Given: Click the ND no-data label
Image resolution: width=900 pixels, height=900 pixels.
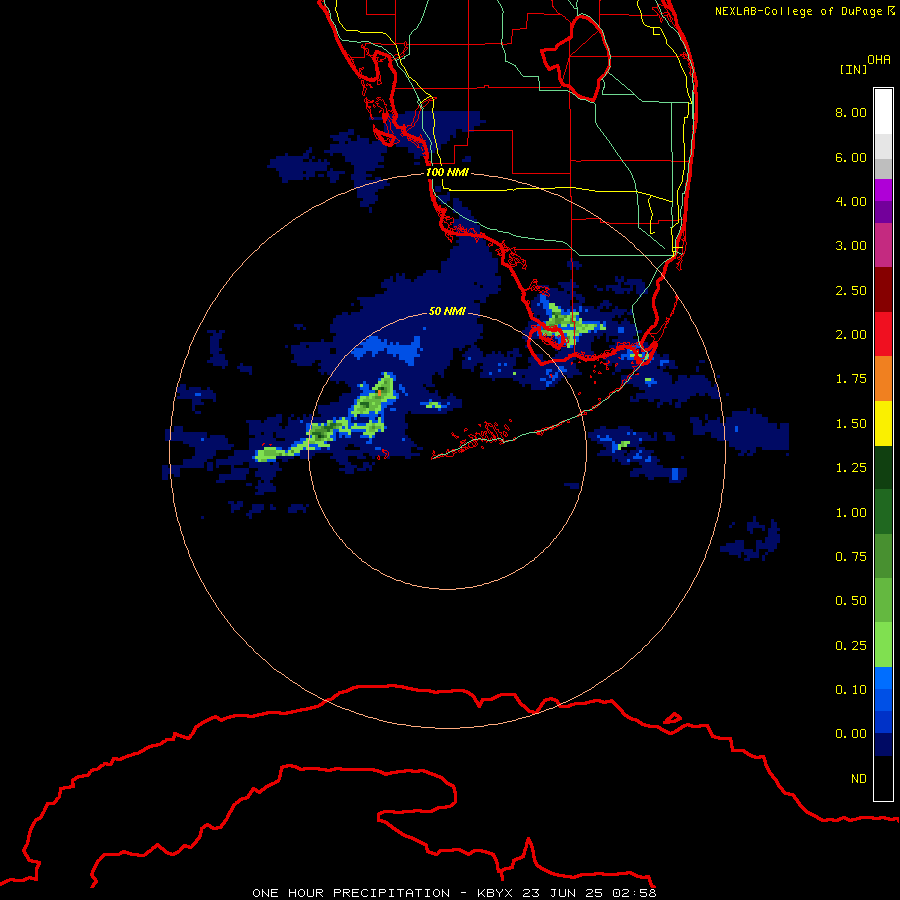Looking at the screenshot, I should [859, 779].
